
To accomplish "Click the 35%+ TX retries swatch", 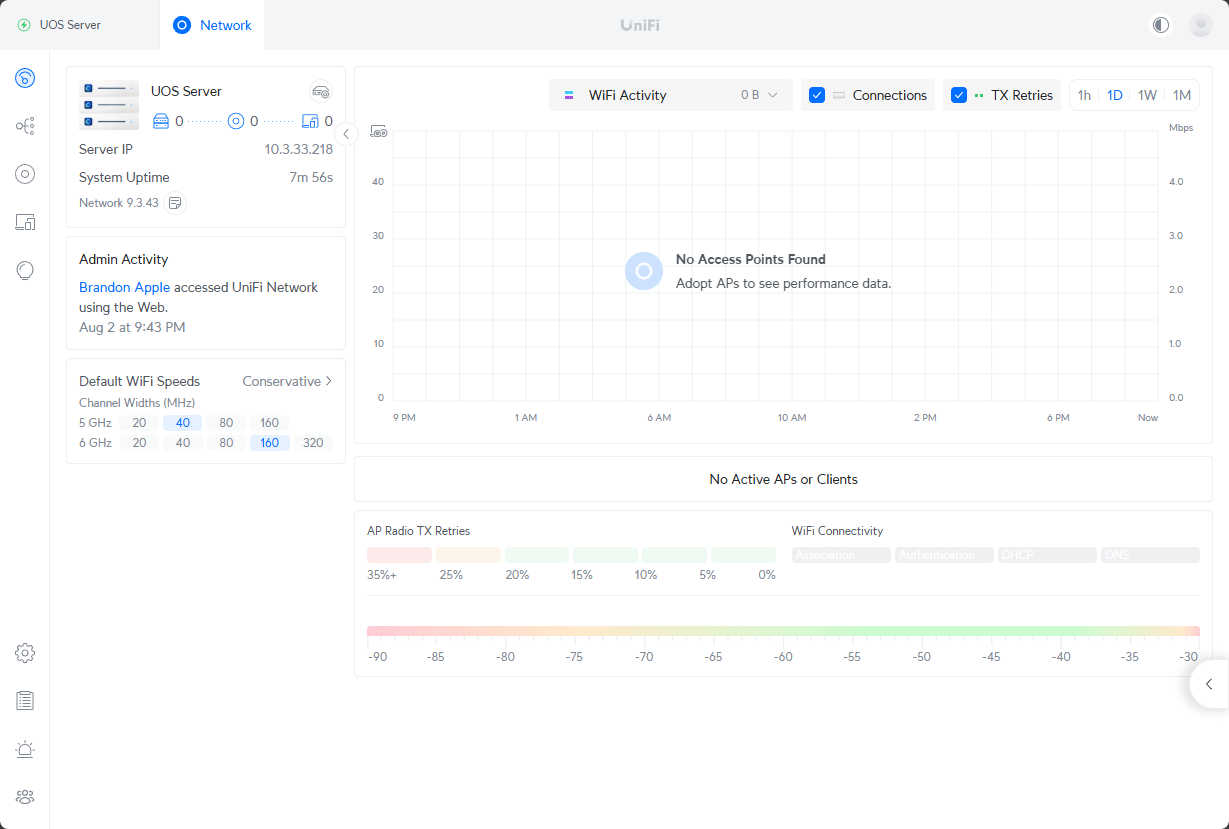I will 399,555.
